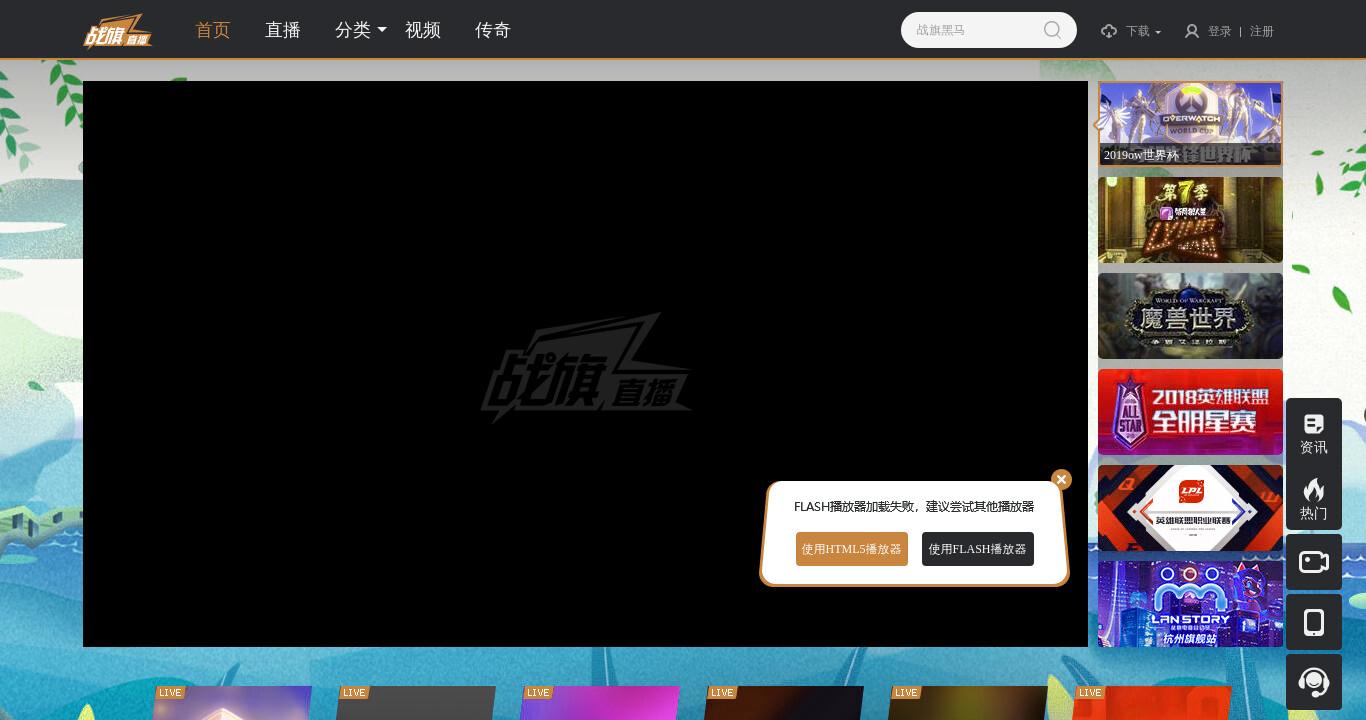Click the Zhanqi TV logo
Viewport: 1366px width, 720px height.
coord(118,31)
